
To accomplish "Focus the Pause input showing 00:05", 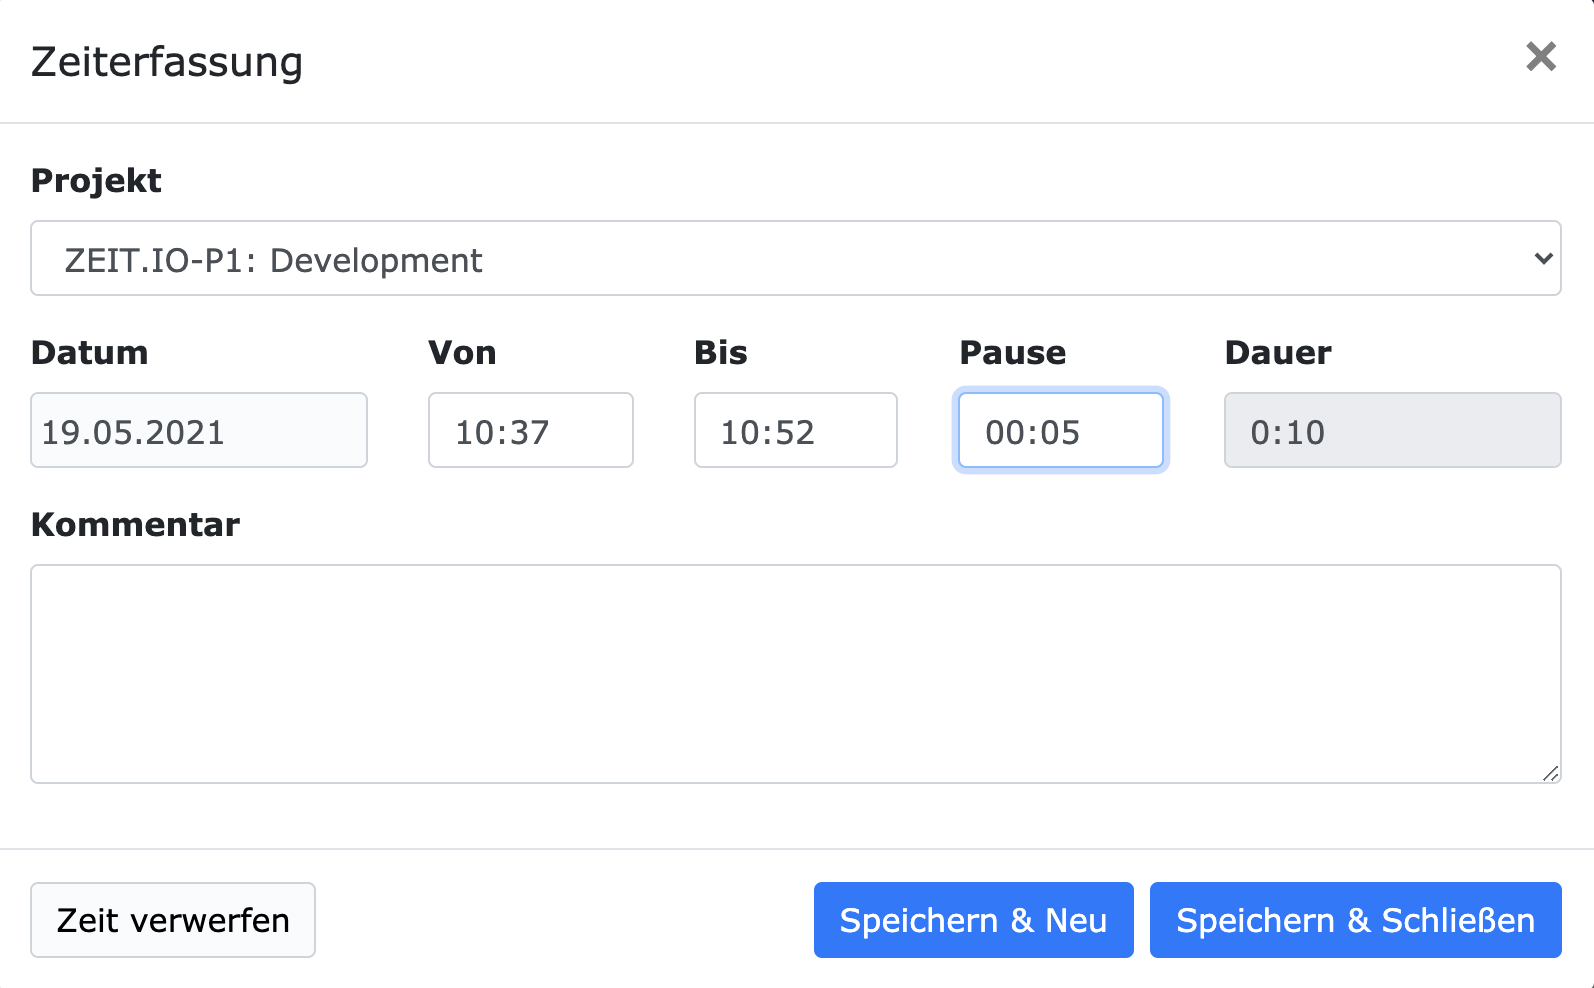I will tap(1060, 430).
